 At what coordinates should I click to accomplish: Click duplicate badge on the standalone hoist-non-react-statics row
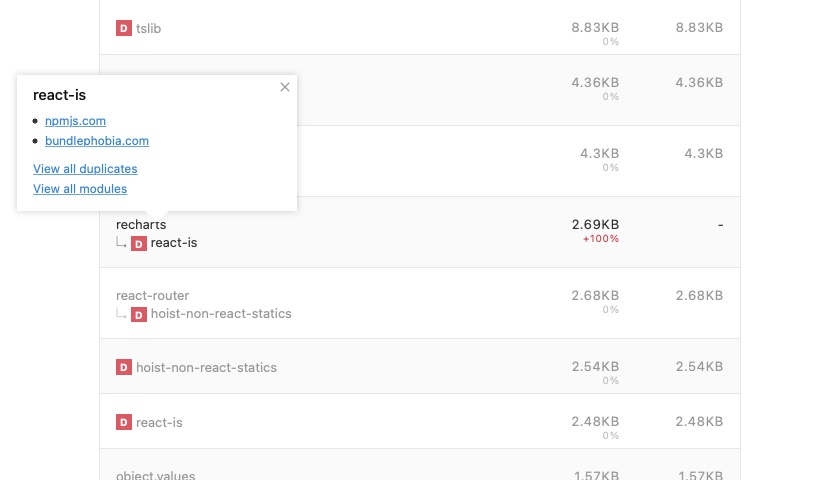[x=124, y=367]
